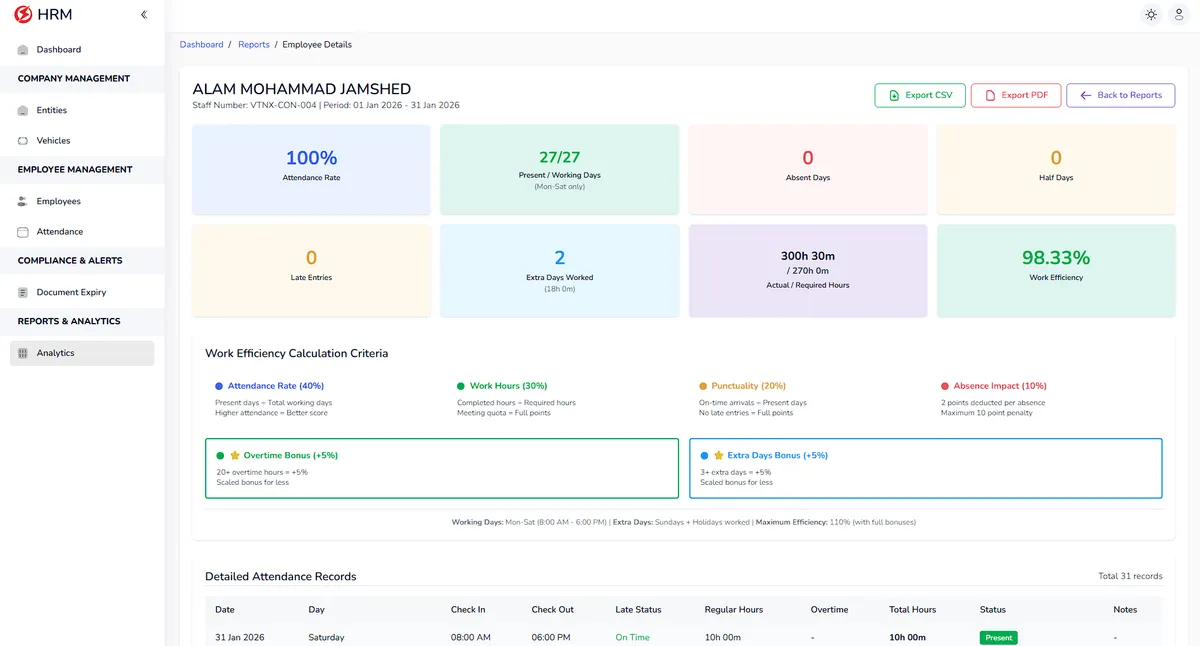Click the Work Efficiency Calculation Criteria heading

(x=297, y=354)
